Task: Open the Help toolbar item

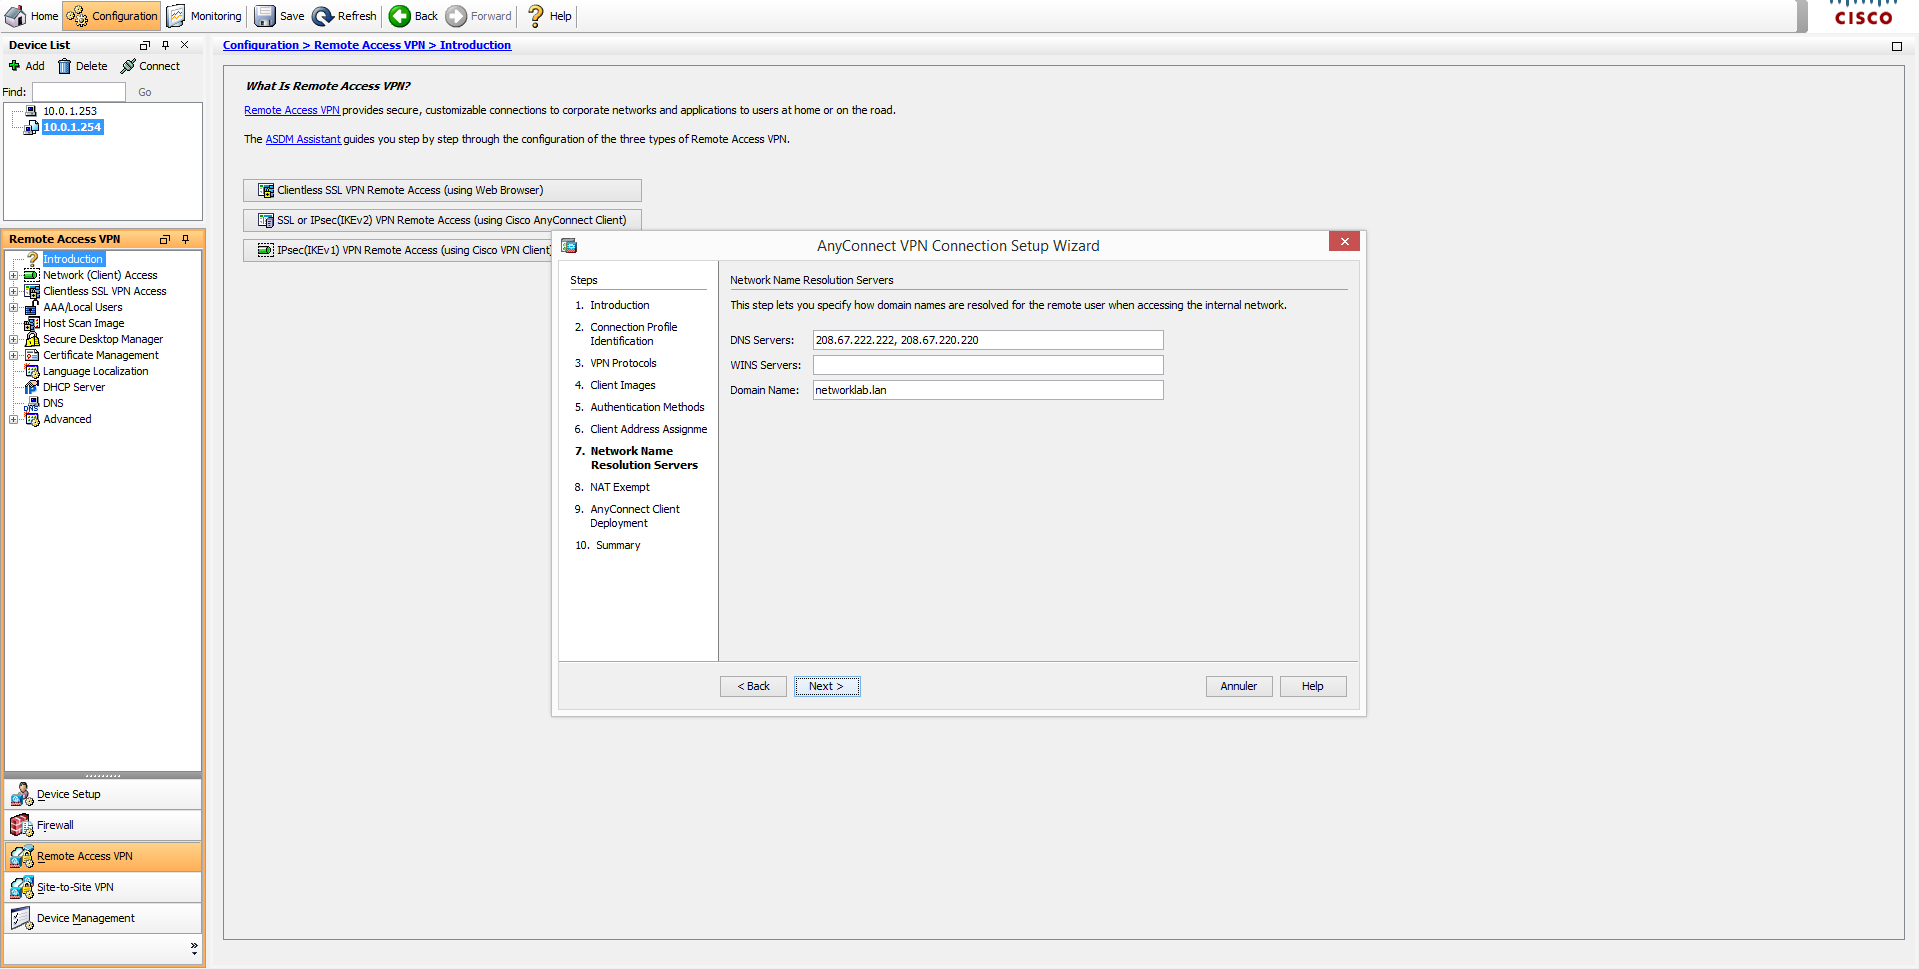Action: (x=549, y=16)
